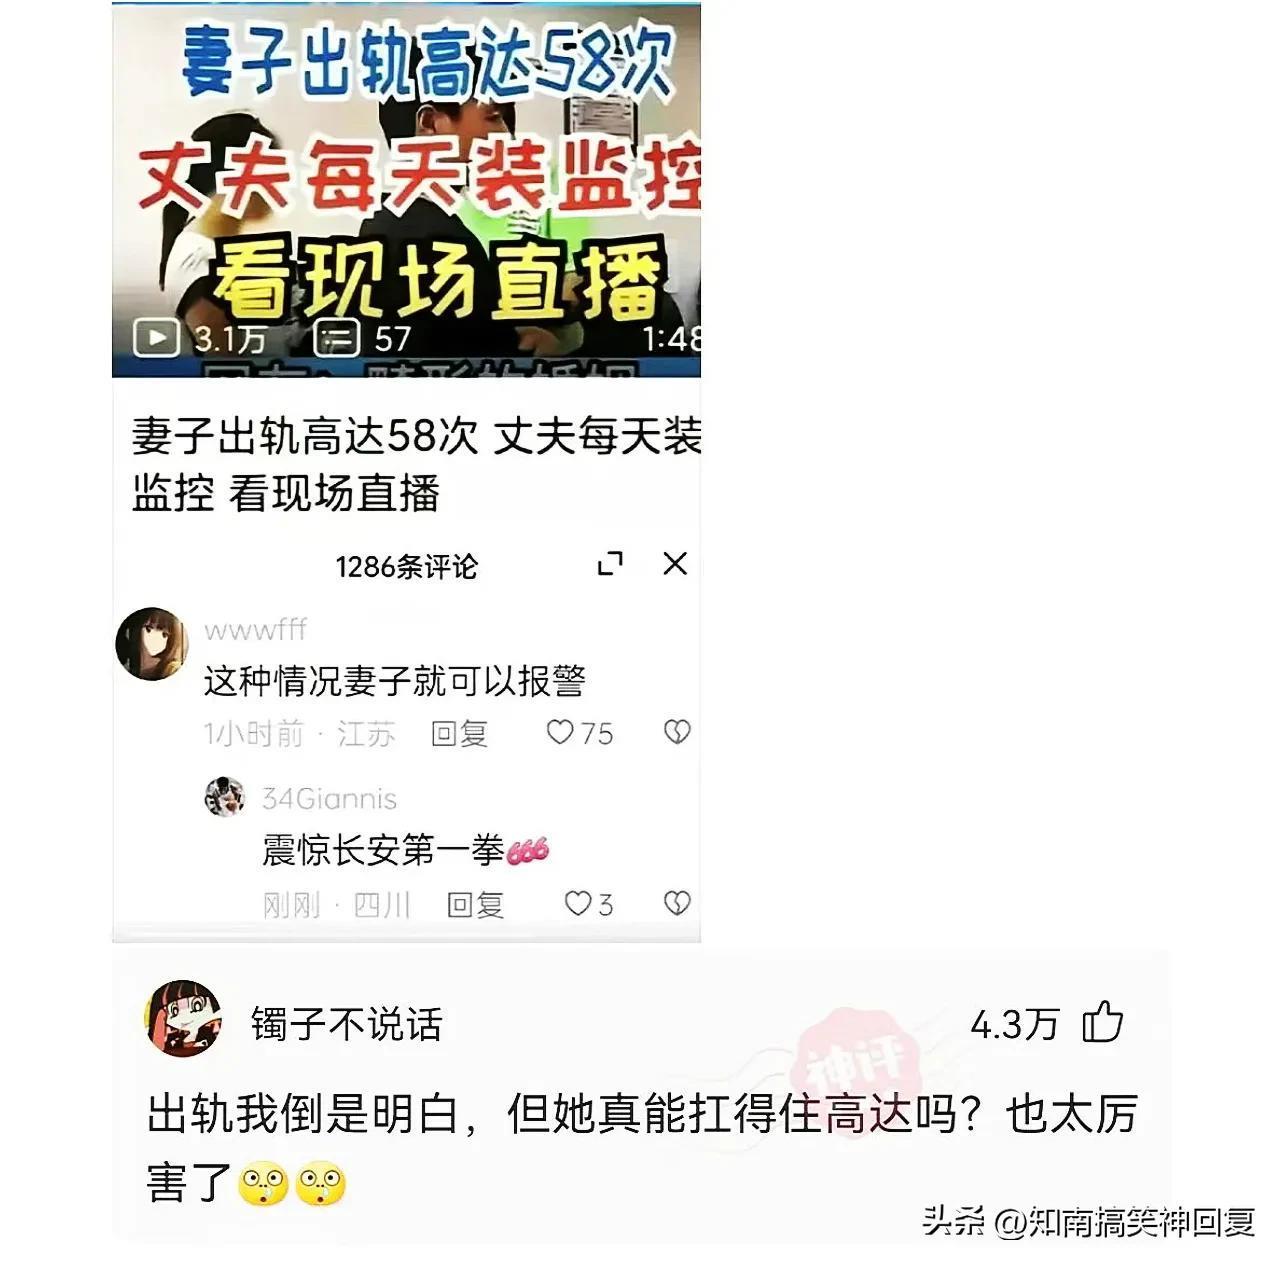Close the 1286 comments panel

(675, 563)
